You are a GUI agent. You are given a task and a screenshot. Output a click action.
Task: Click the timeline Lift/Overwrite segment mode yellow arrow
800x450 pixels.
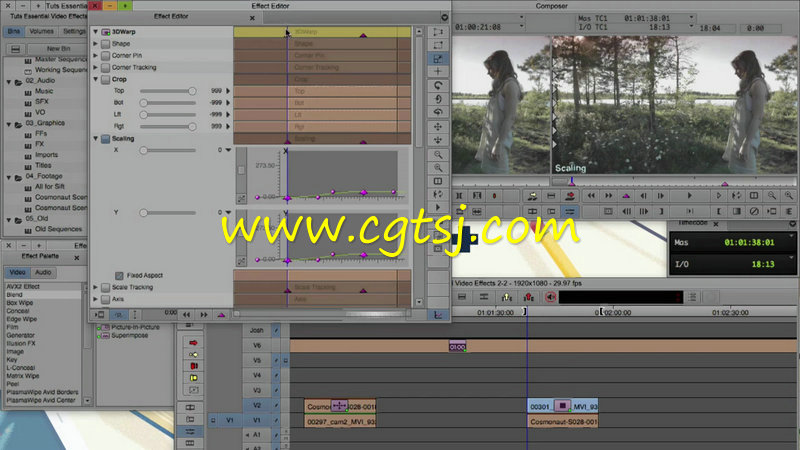507,297
